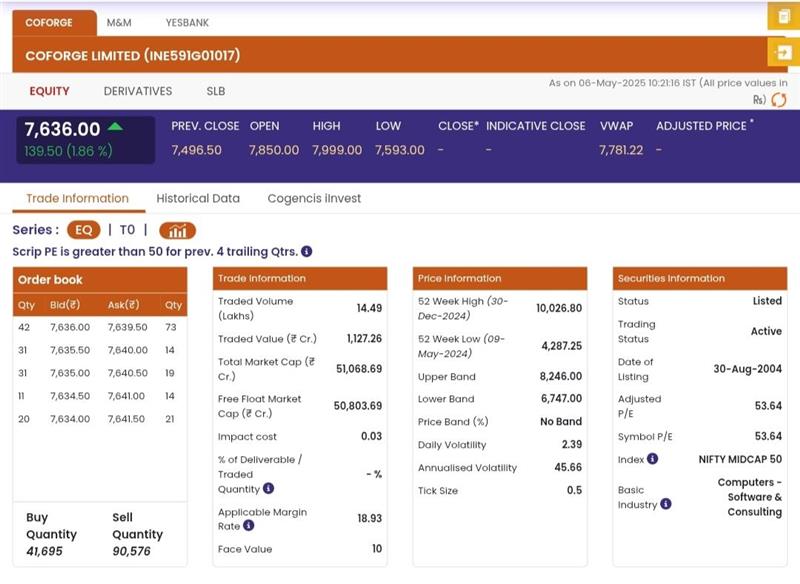Viewport: 800px width, 584px height.
Task: Select the EQ series pill
Action: tap(83, 230)
